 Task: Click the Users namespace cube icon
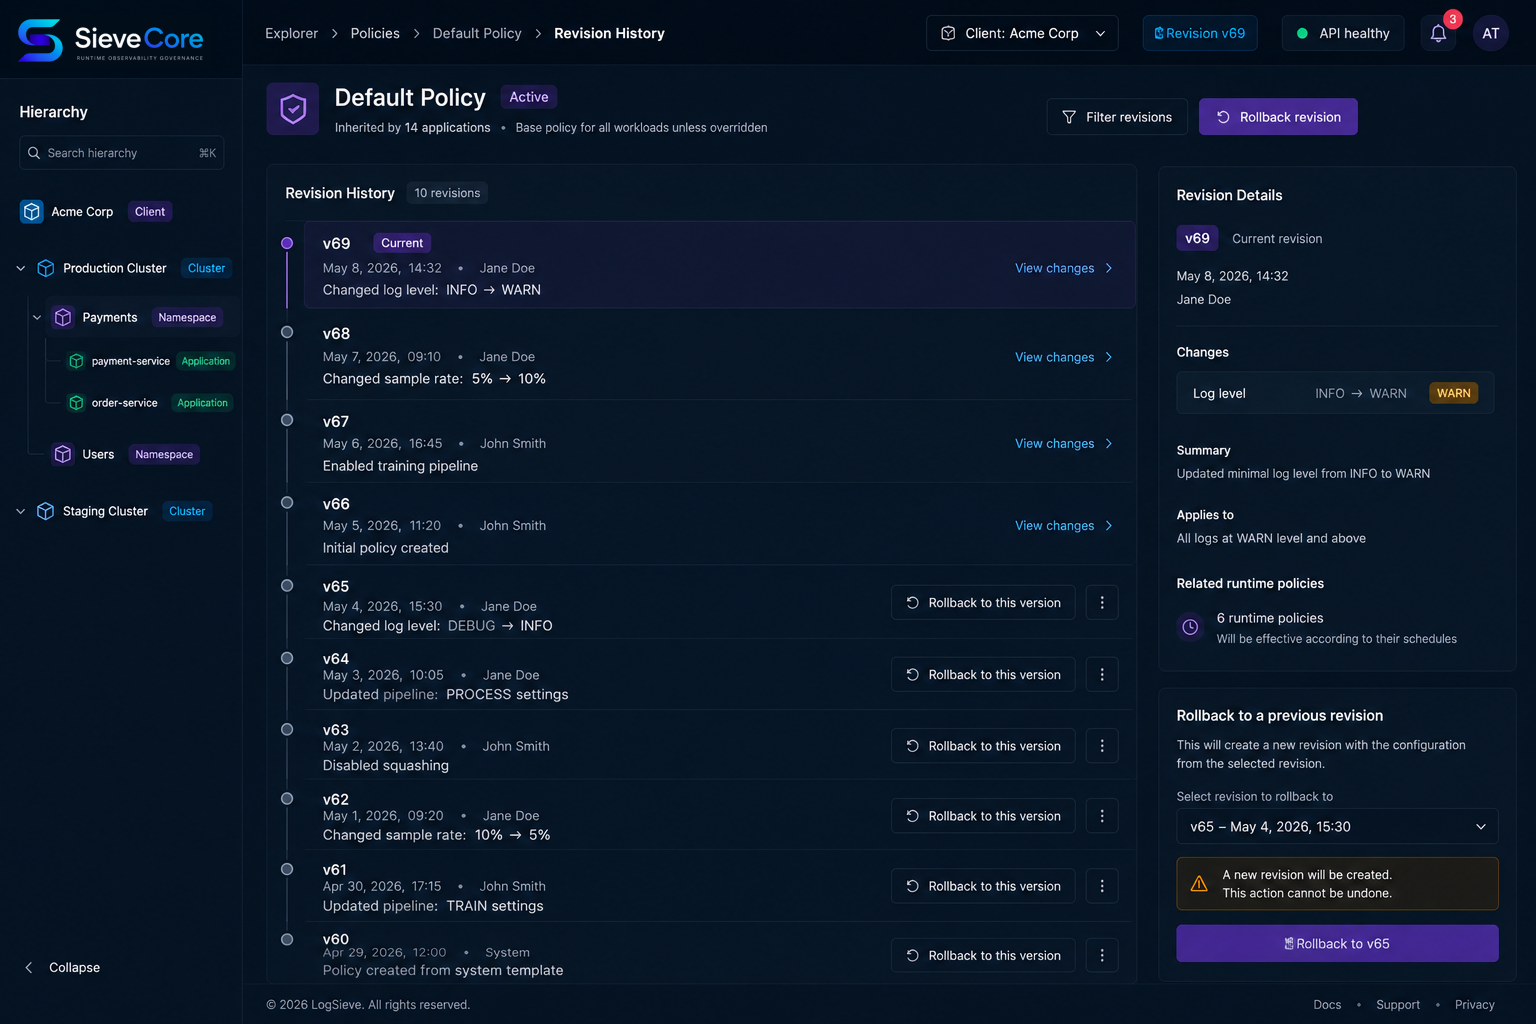[63, 454]
